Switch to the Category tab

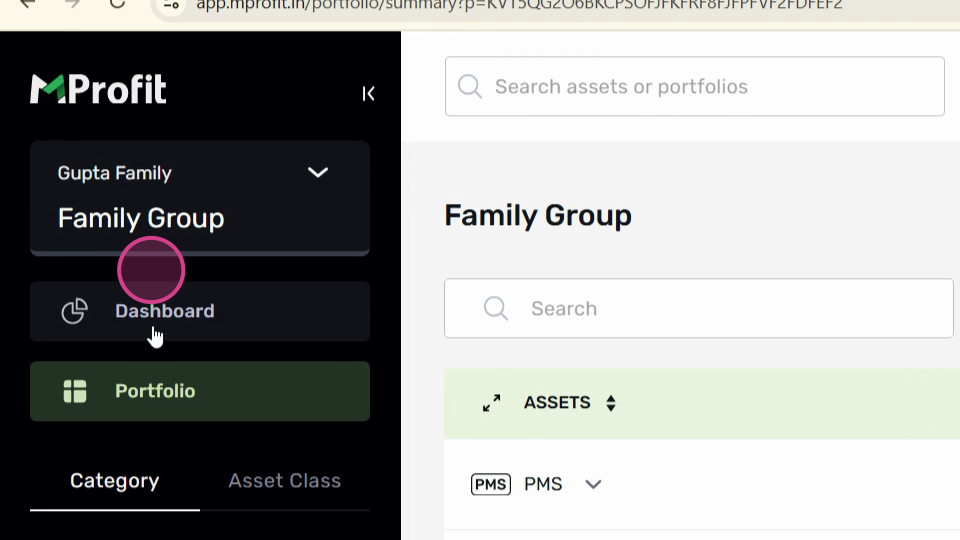[114, 481]
